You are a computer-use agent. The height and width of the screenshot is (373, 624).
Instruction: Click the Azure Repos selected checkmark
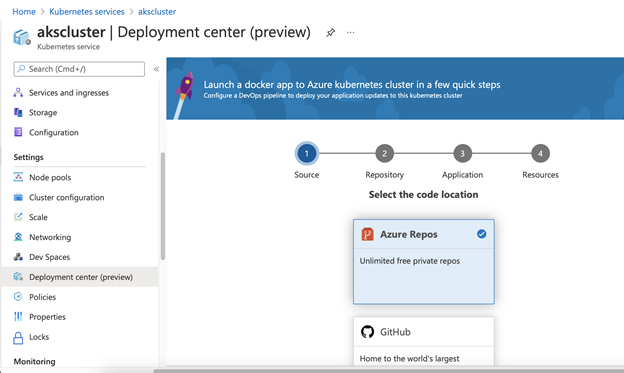(482, 234)
